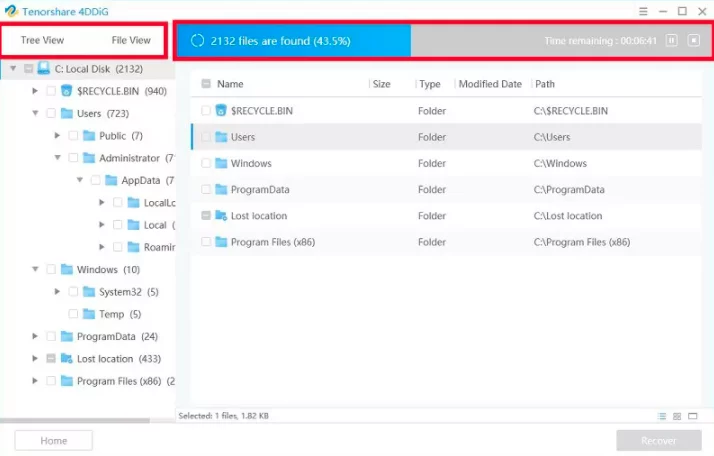Stop the scan with the stop icon
714x456 pixels.
pyautogui.click(x=694, y=41)
